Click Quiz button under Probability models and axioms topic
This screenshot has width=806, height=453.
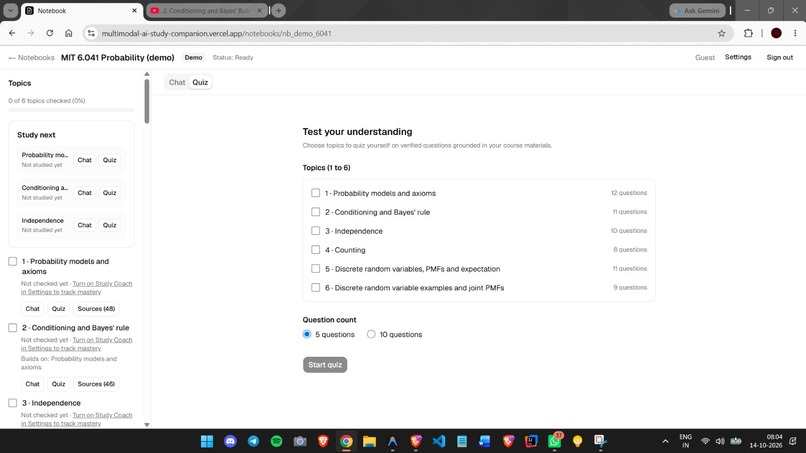coord(59,309)
